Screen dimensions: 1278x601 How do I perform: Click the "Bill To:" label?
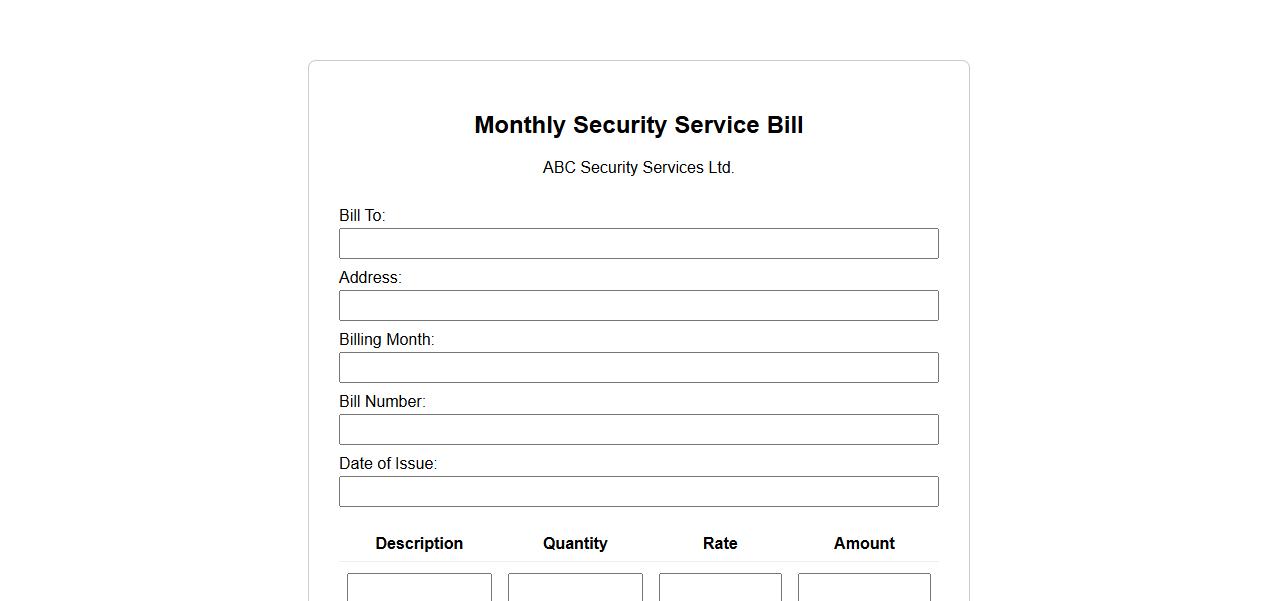point(362,215)
